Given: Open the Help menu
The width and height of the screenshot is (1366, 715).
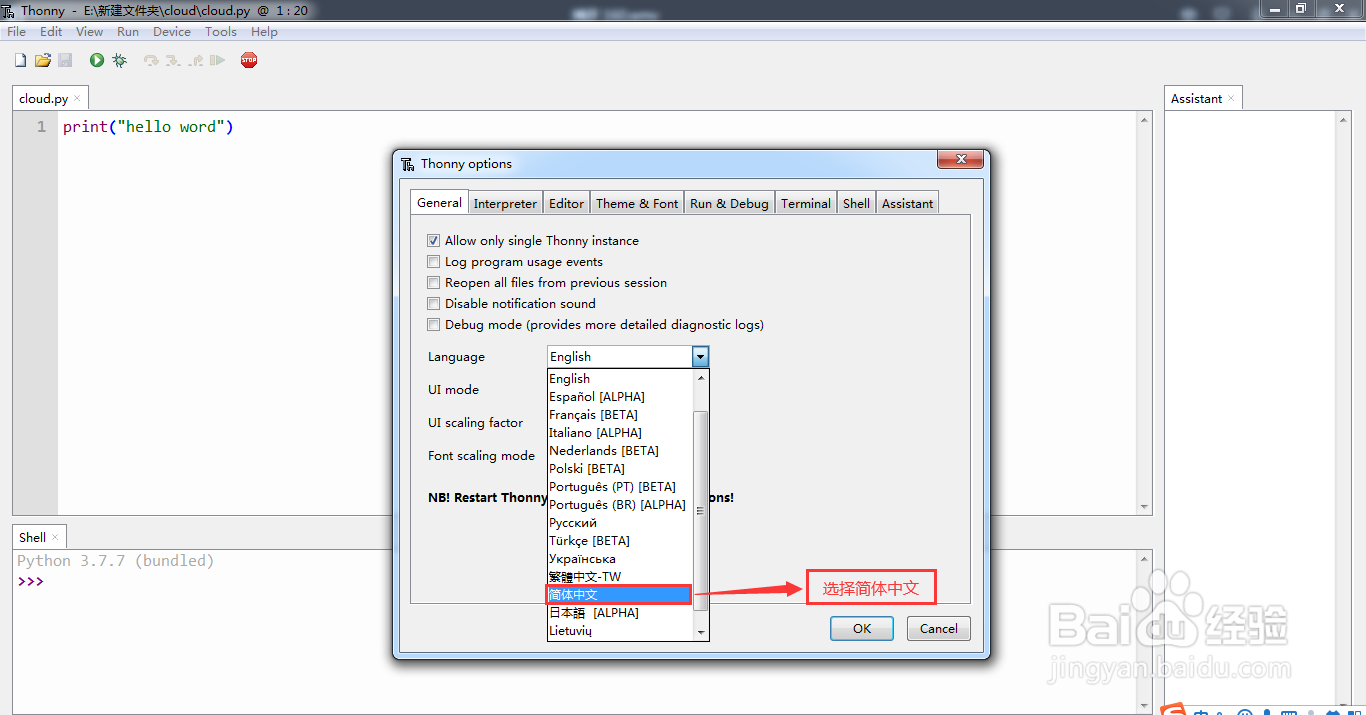Looking at the screenshot, I should click(264, 32).
